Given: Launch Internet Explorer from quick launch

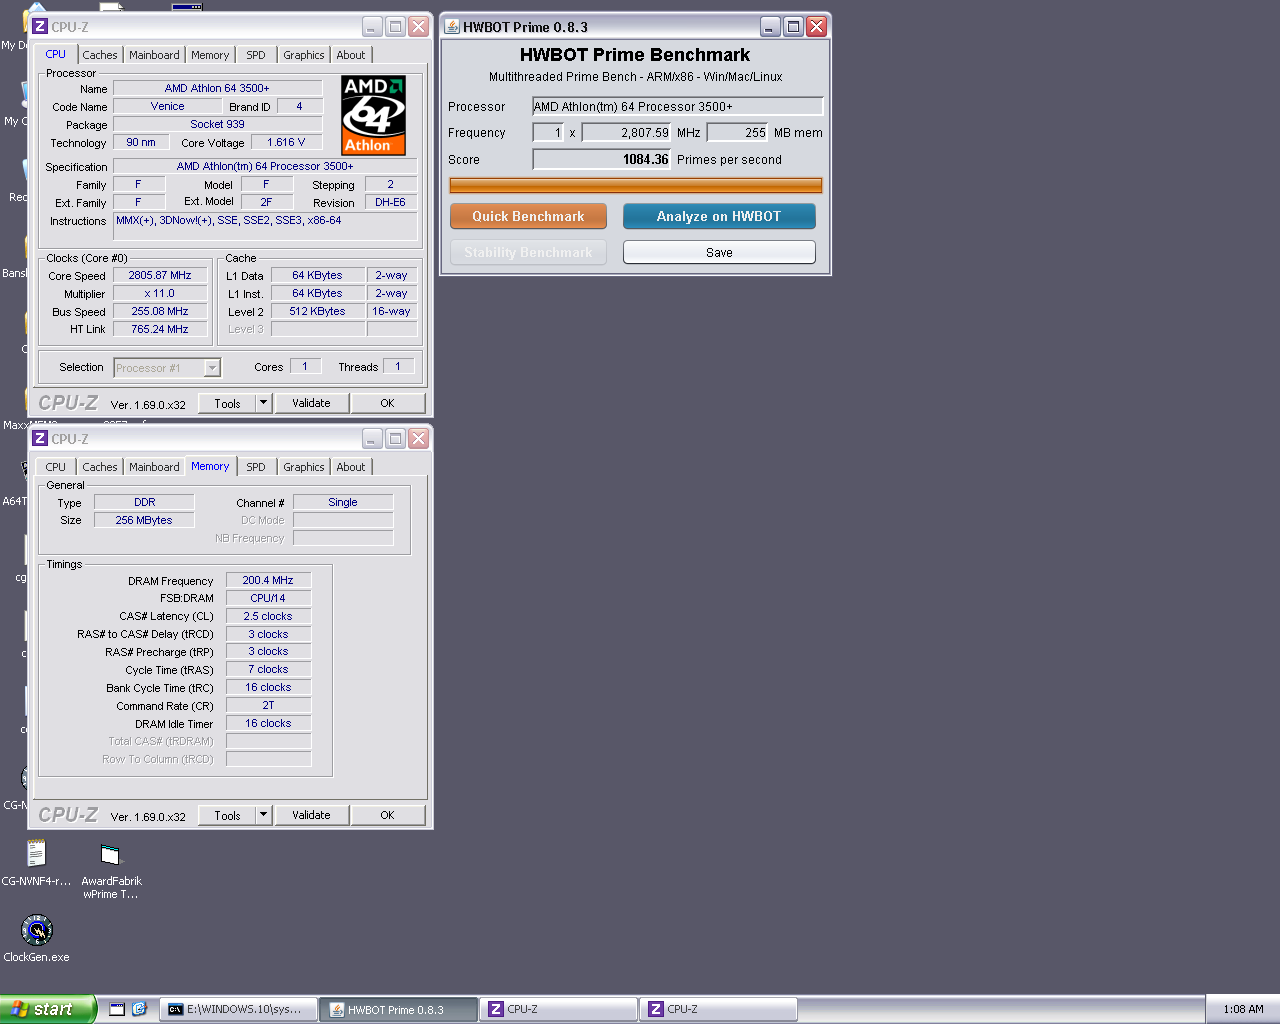Looking at the screenshot, I should (x=140, y=1009).
